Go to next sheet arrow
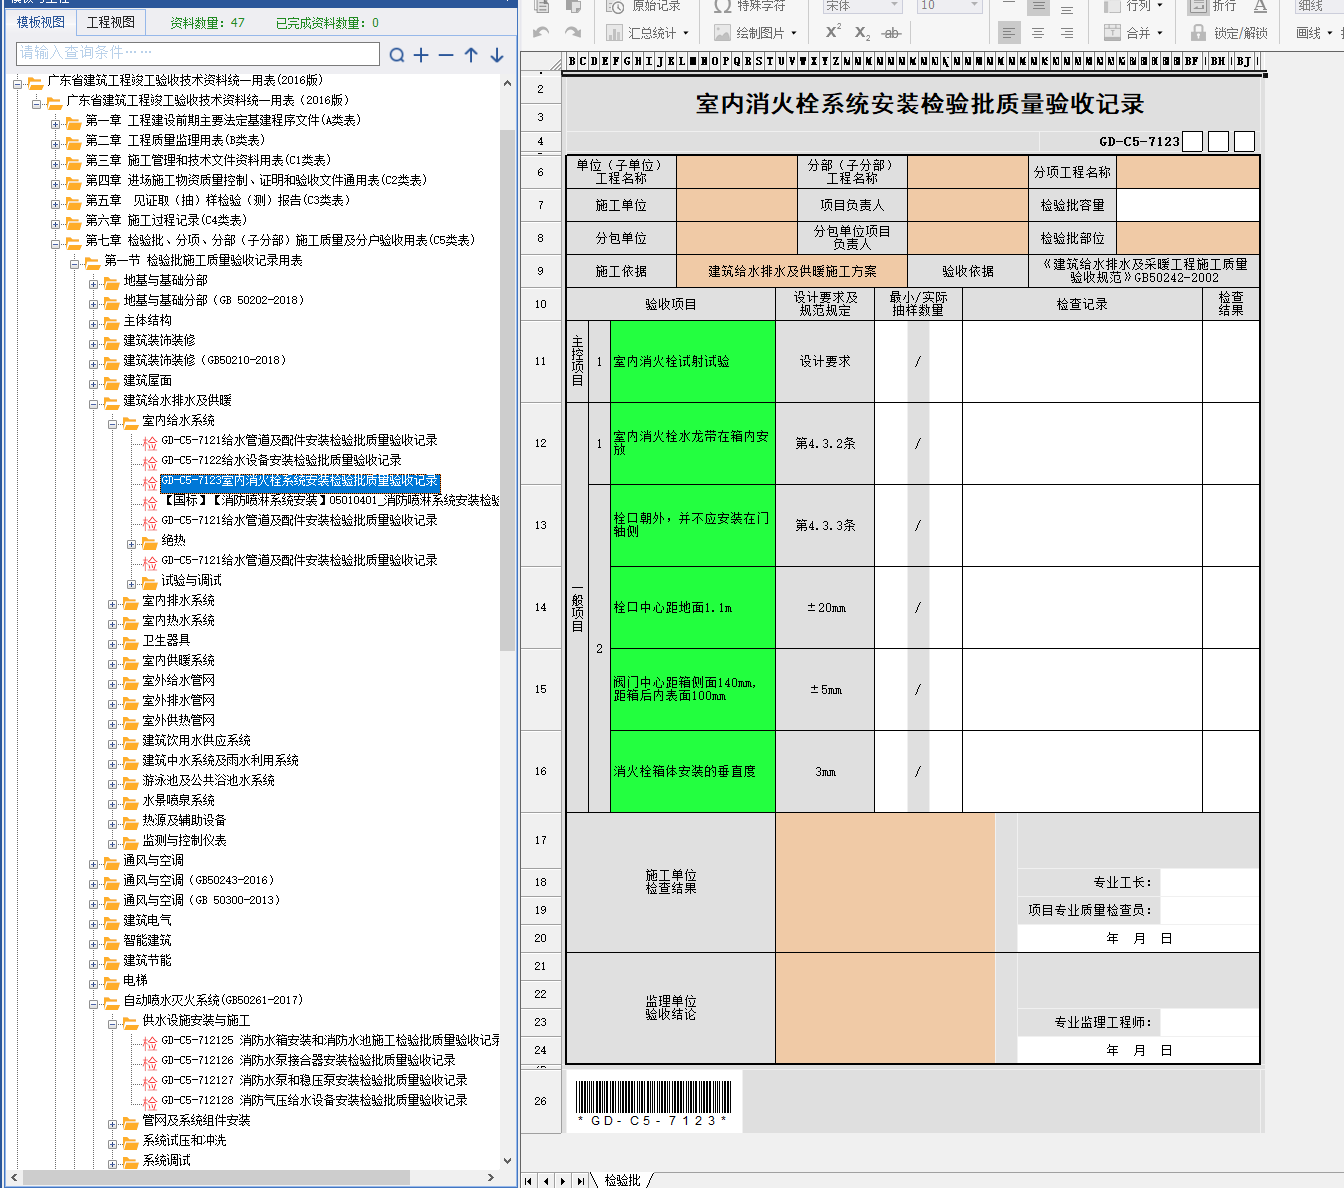The width and height of the screenshot is (1344, 1188). pyautogui.click(x=563, y=1181)
